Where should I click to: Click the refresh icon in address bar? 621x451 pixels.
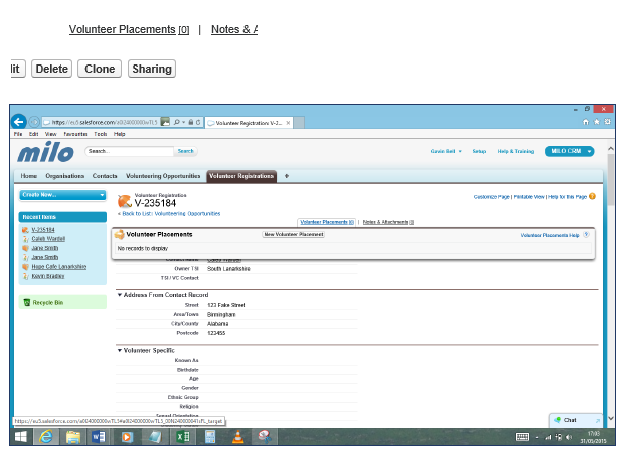198,122
